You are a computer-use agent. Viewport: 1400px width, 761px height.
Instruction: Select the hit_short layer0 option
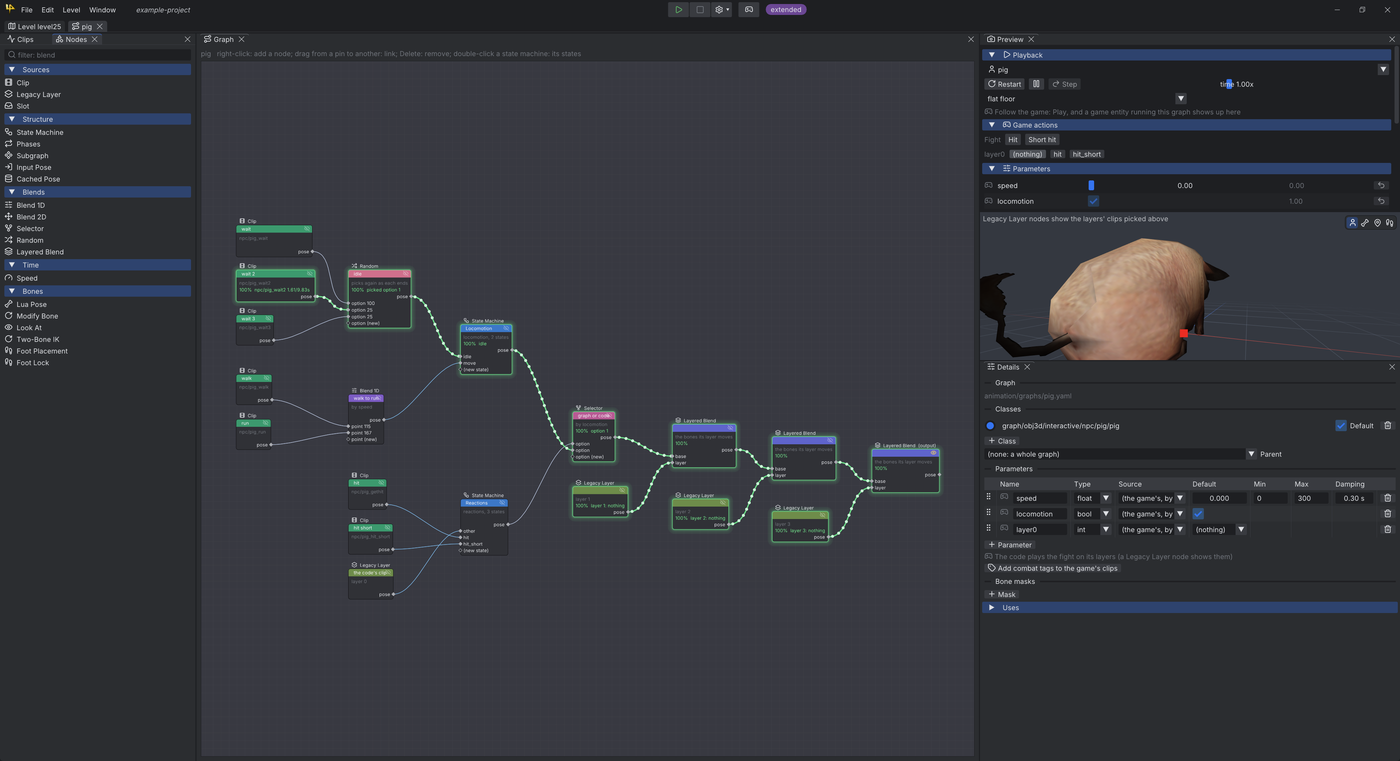[1086, 155]
